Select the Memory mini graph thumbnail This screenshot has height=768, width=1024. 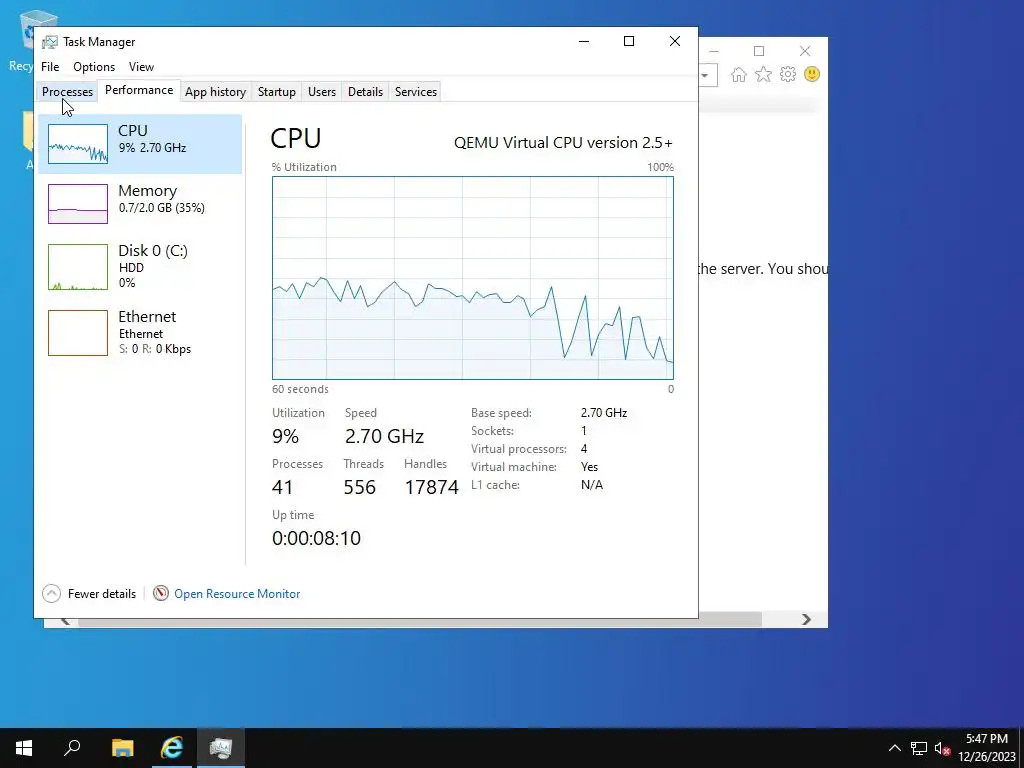point(78,204)
